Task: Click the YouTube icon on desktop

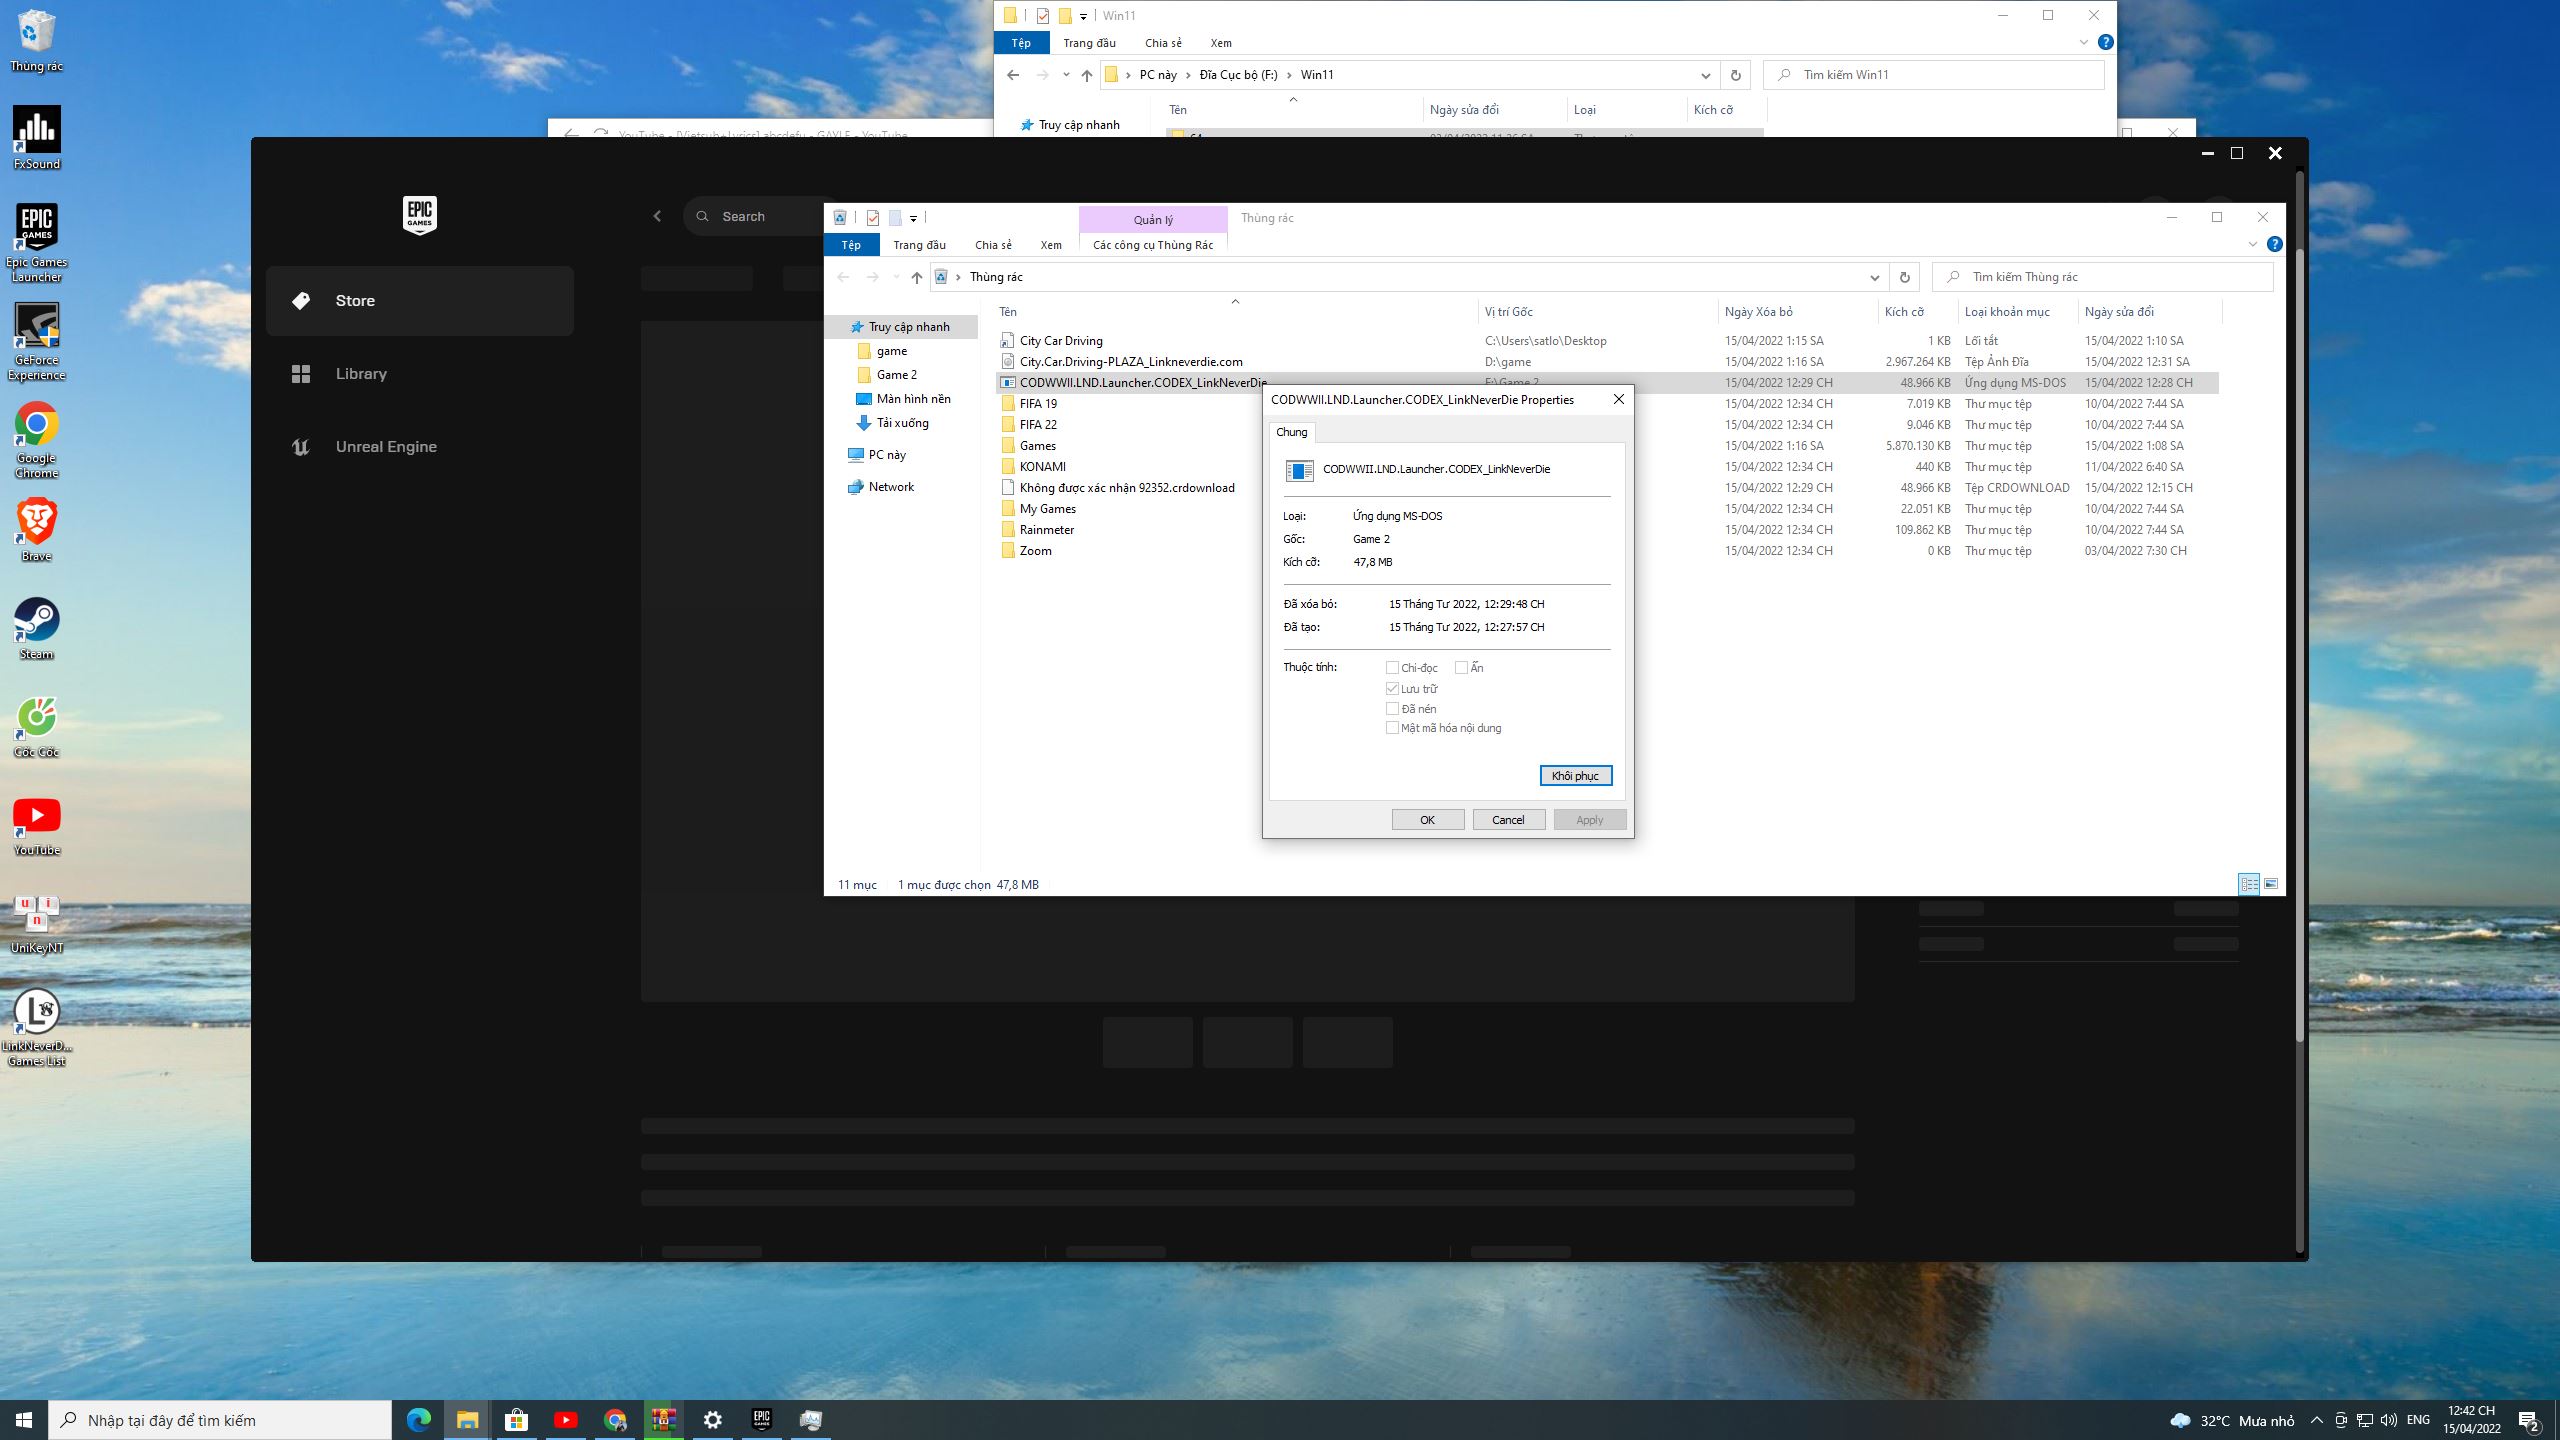Action: [37, 814]
